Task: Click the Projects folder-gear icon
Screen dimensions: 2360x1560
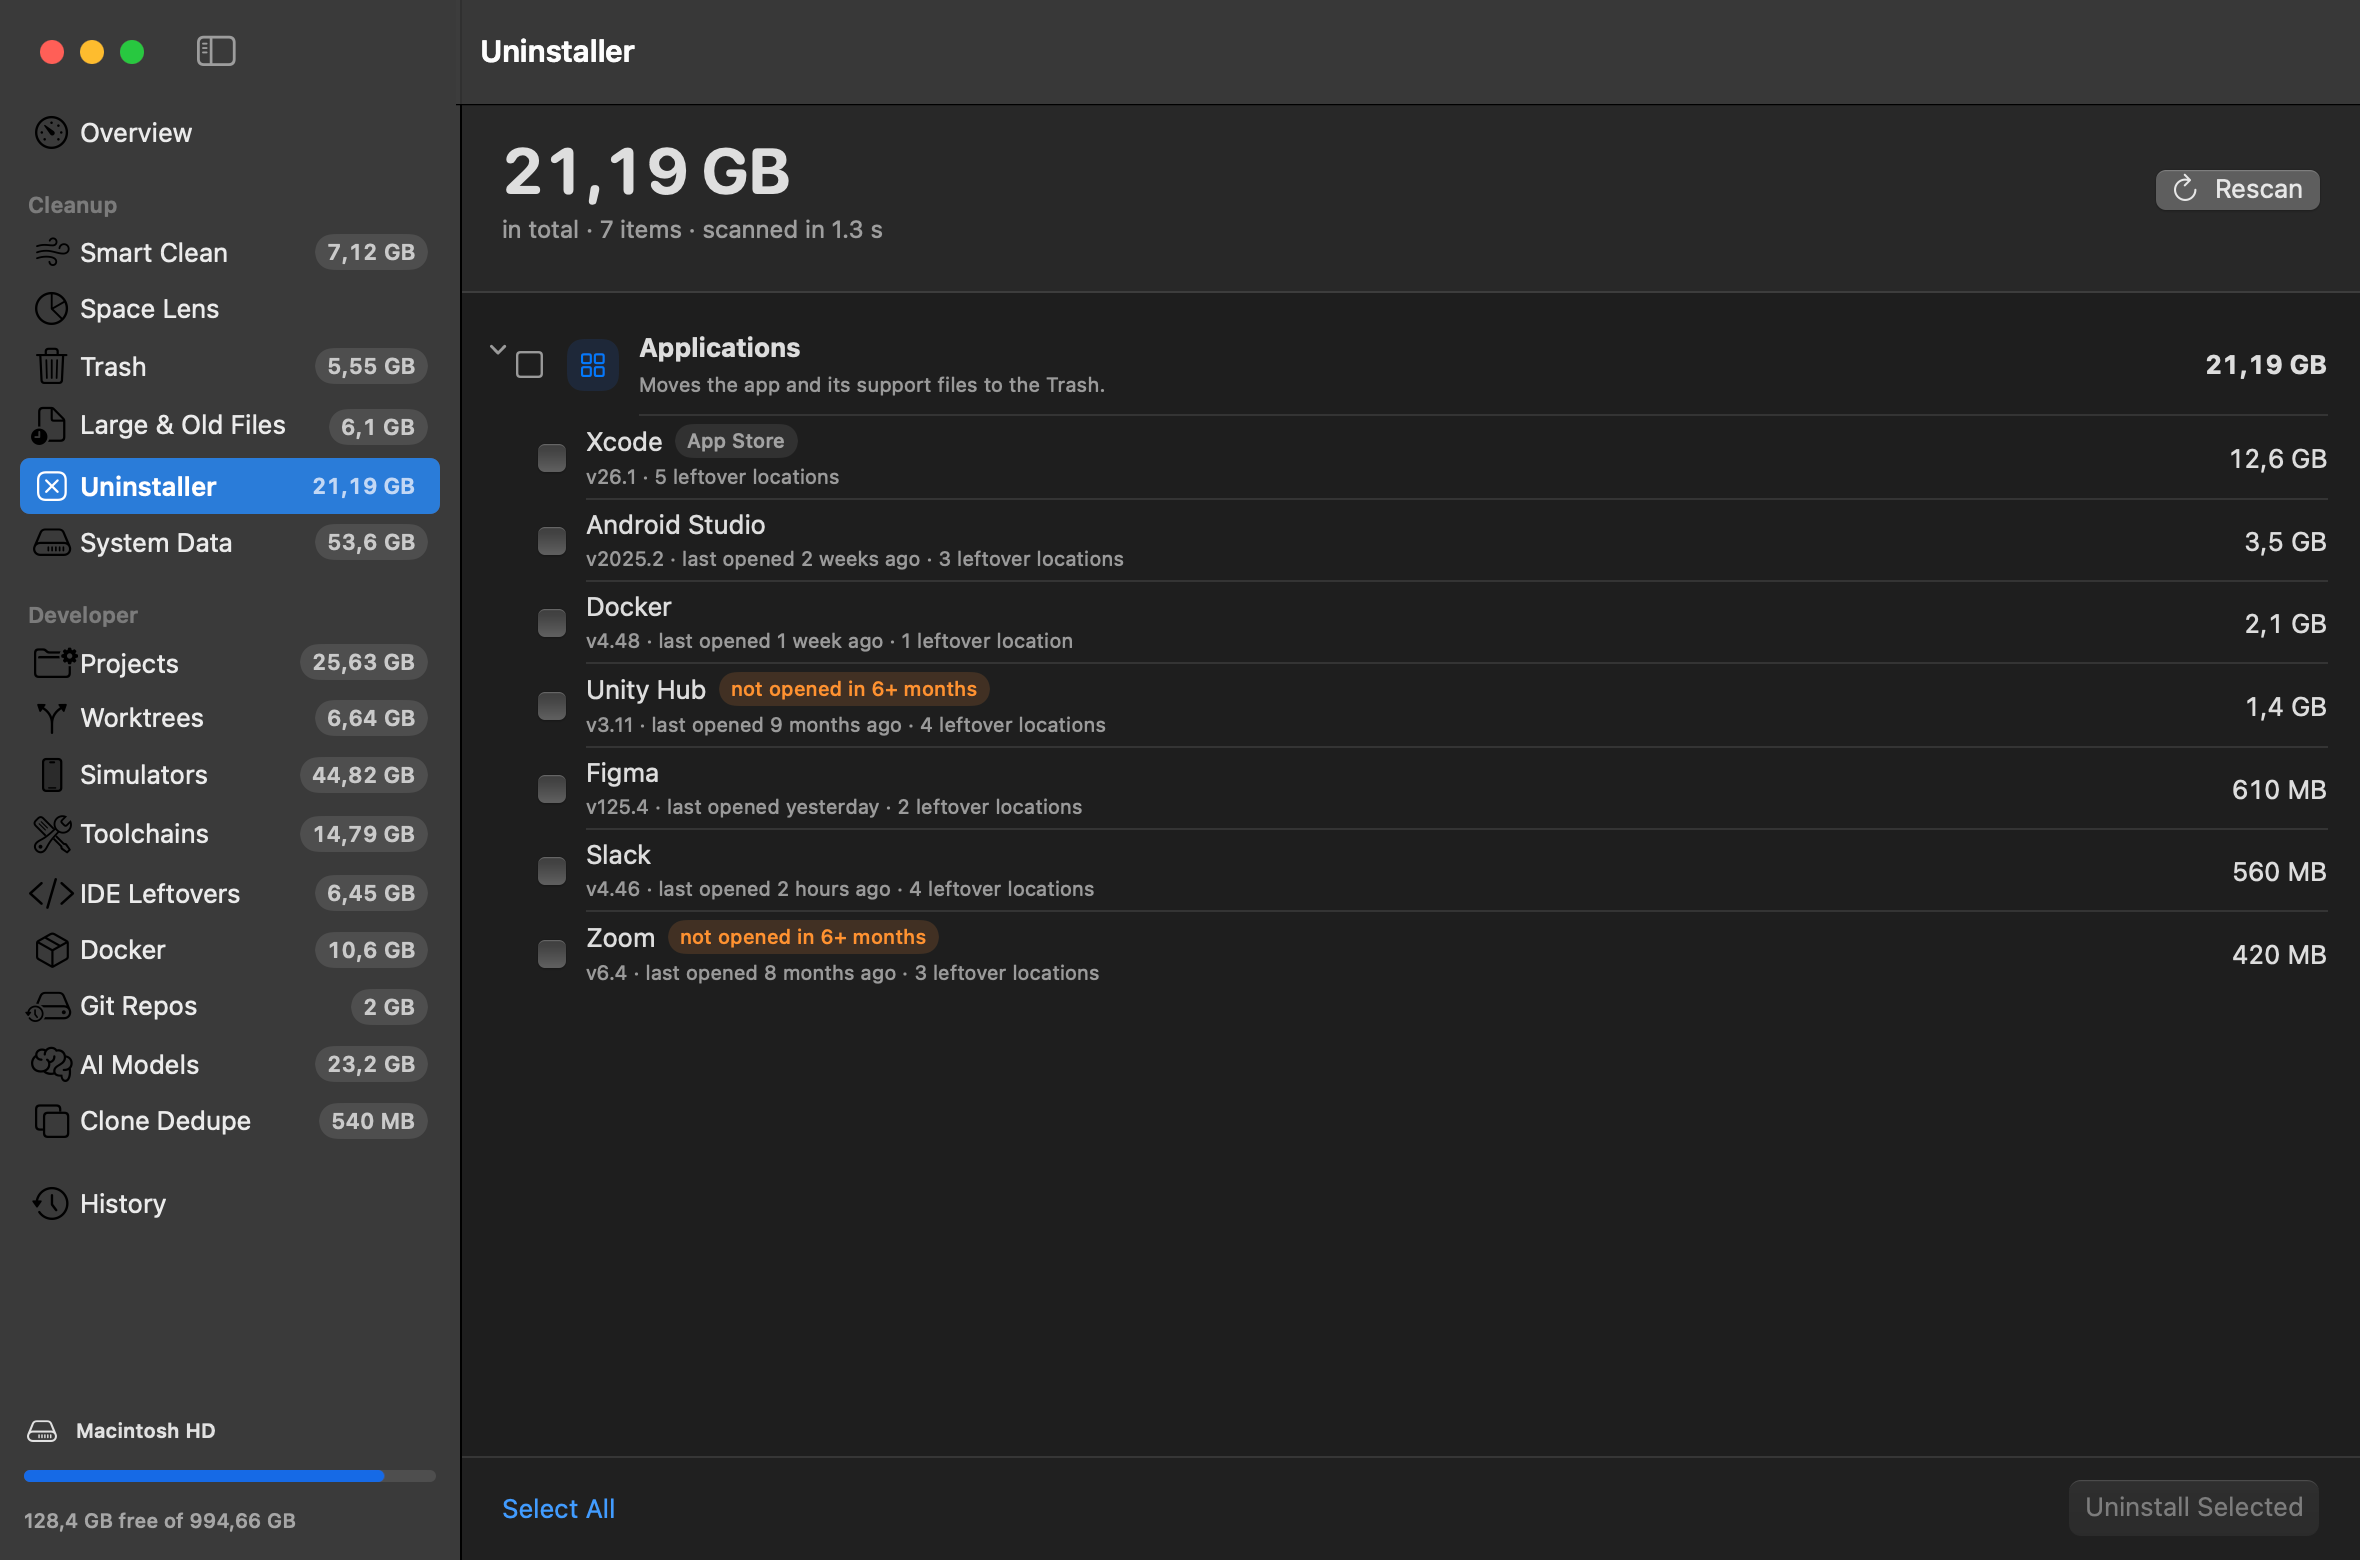Action: pos(54,662)
